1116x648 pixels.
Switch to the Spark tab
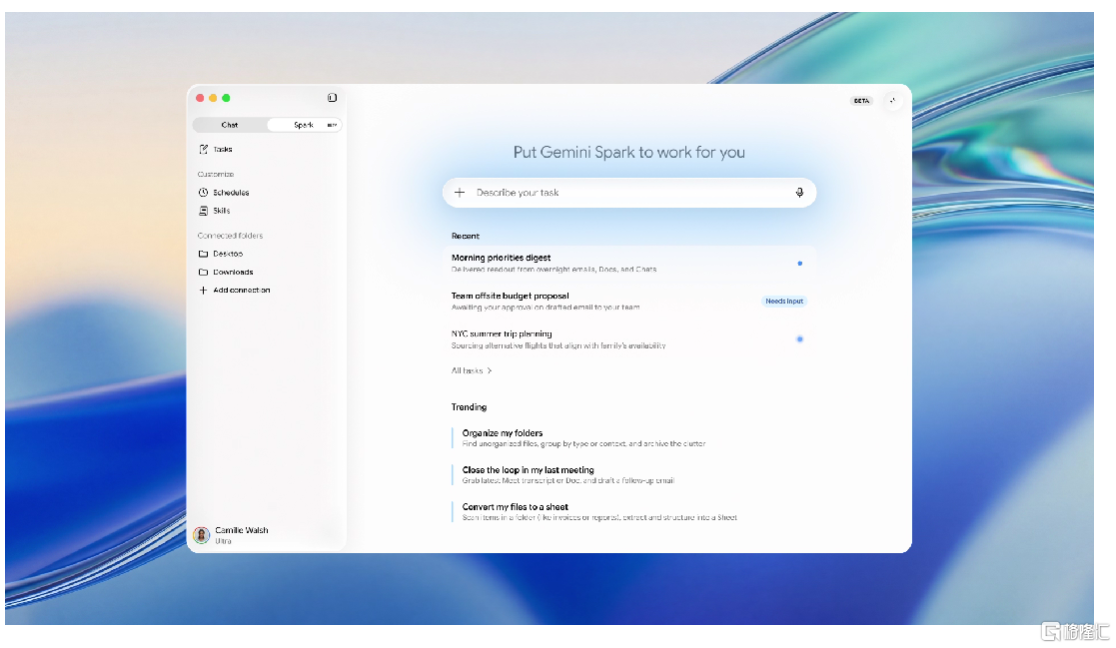(x=305, y=125)
